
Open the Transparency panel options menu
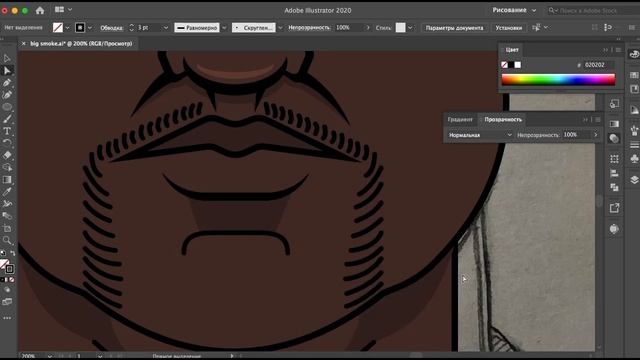click(598, 120)
